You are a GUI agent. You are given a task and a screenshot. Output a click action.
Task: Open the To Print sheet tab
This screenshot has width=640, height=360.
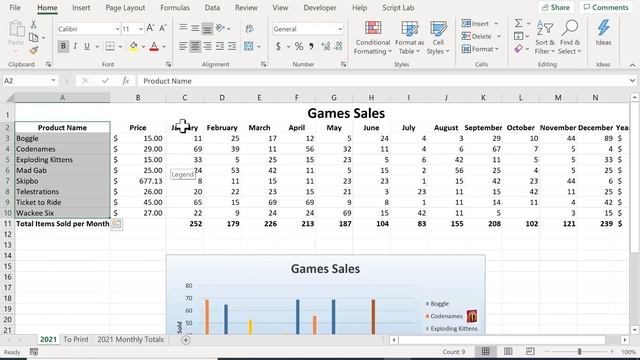click(x=76, y=340)
